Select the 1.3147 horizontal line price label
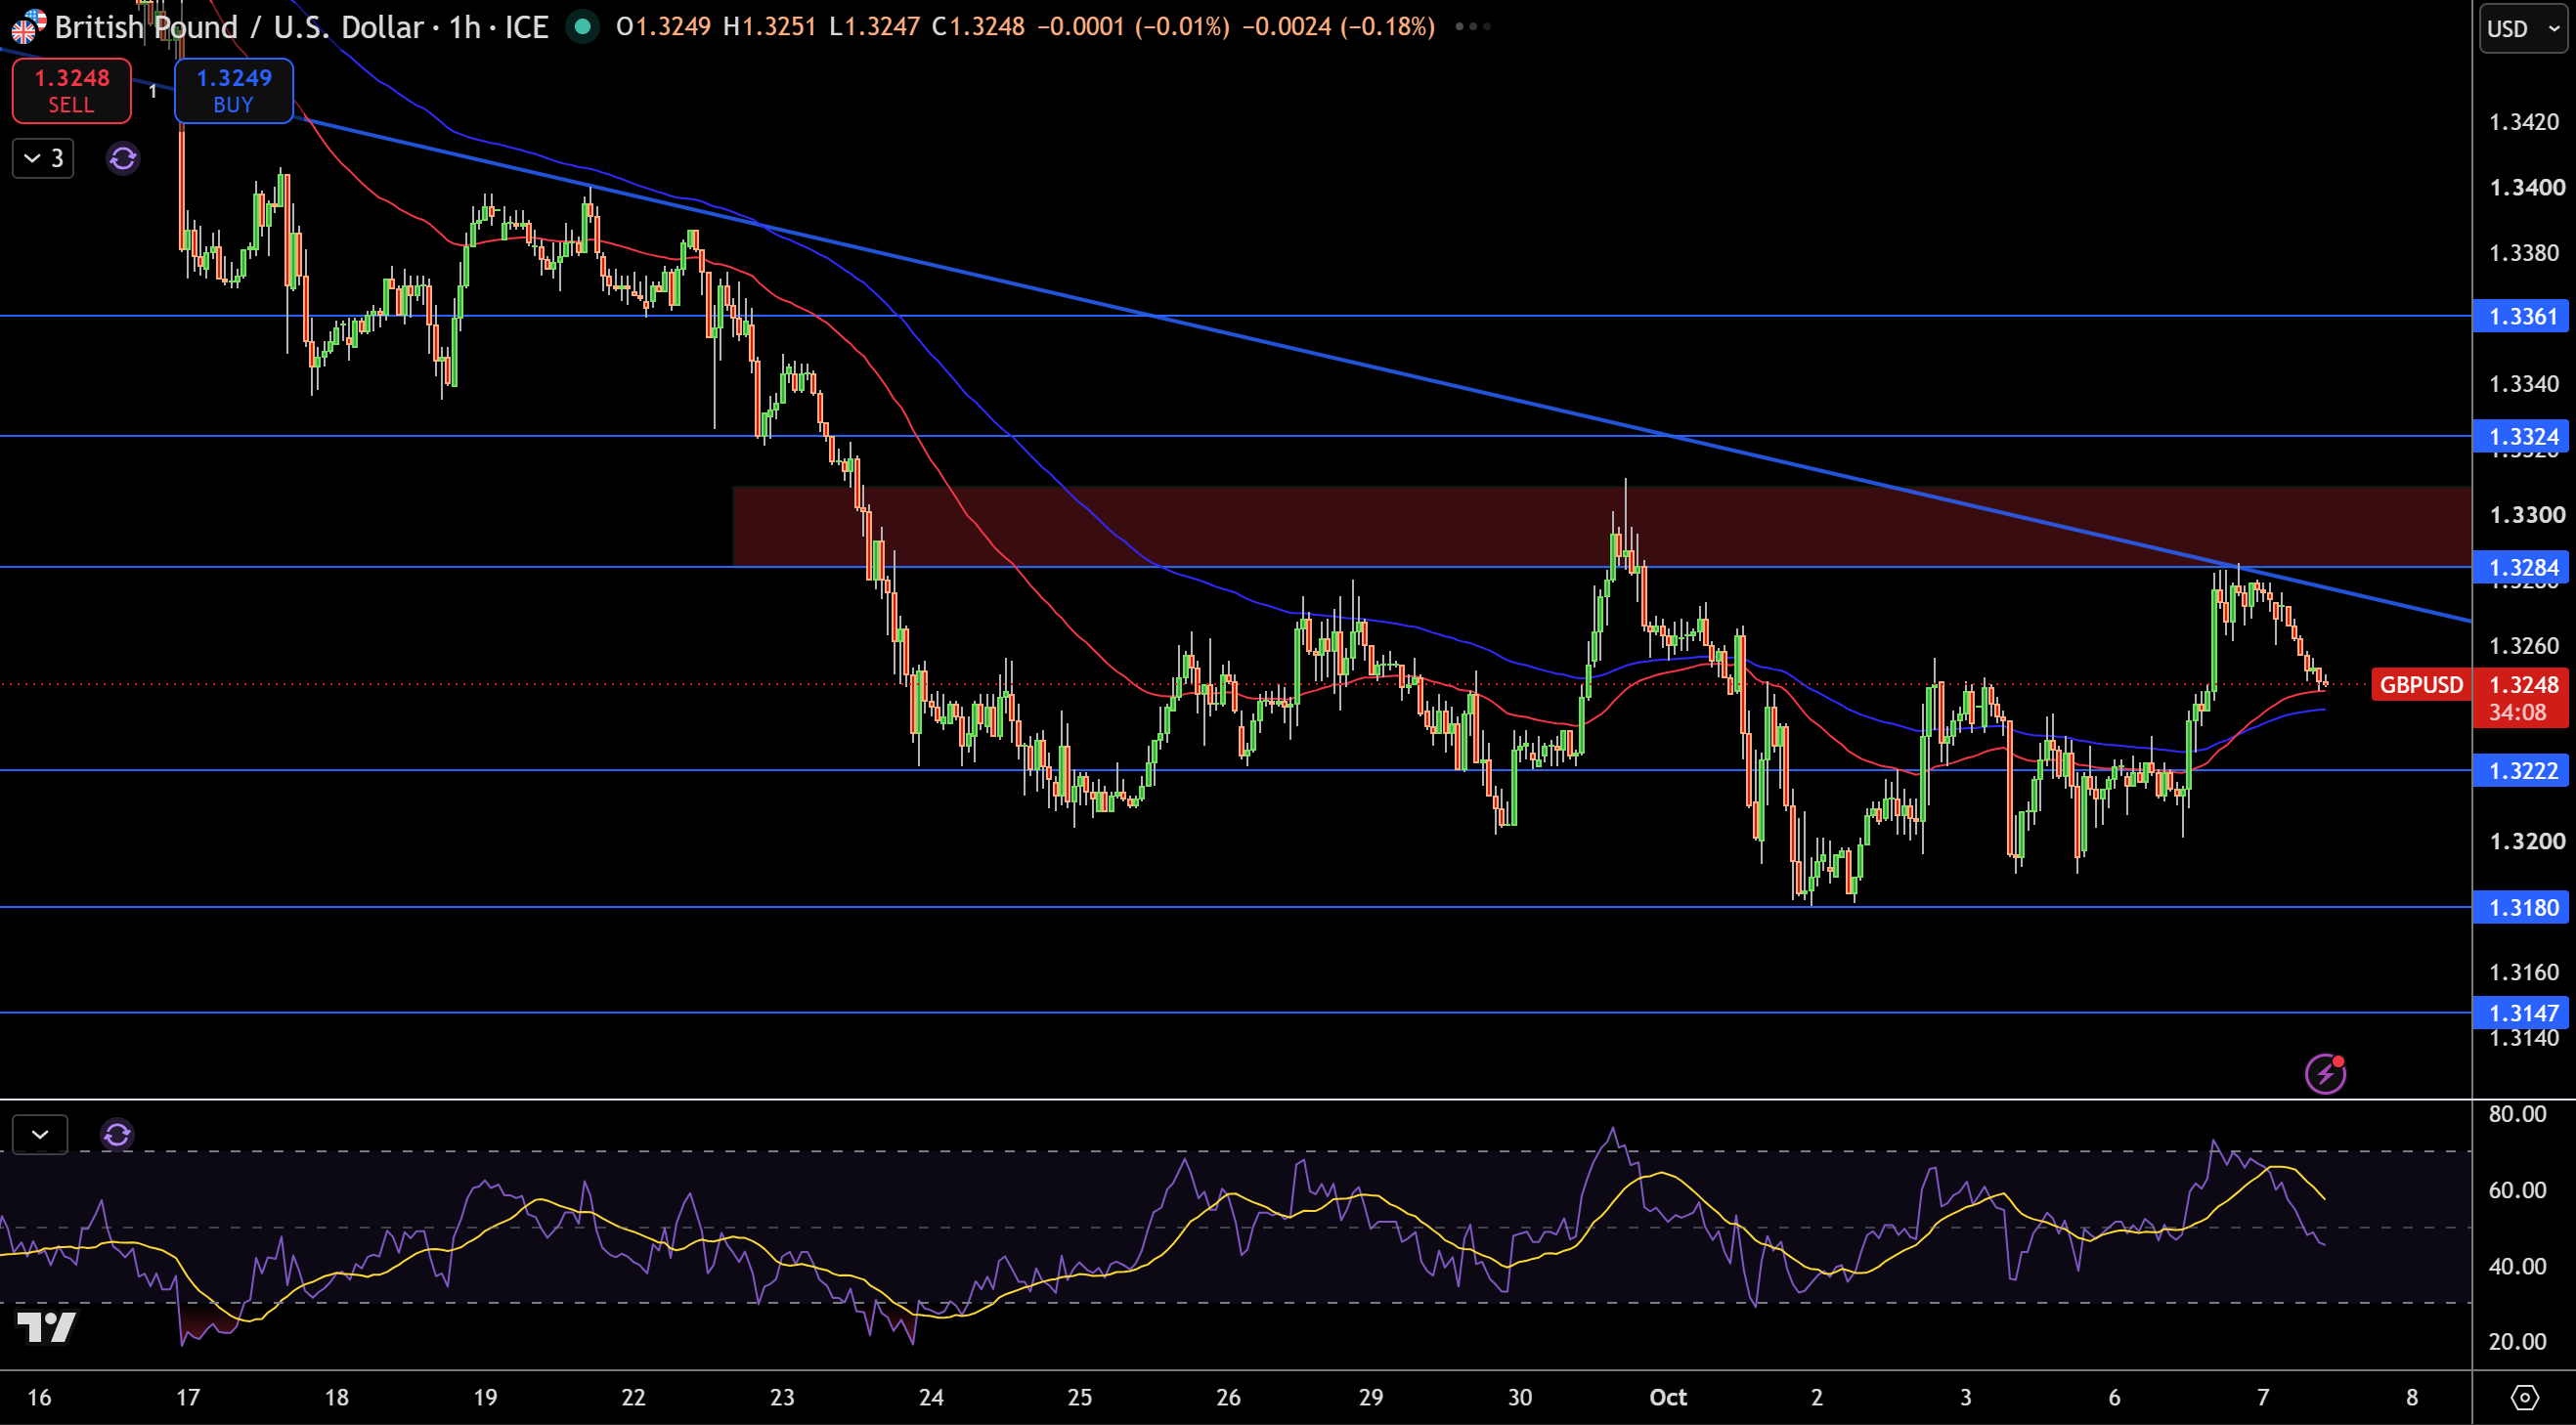2576x1425 pixels. [2521, 1012]
